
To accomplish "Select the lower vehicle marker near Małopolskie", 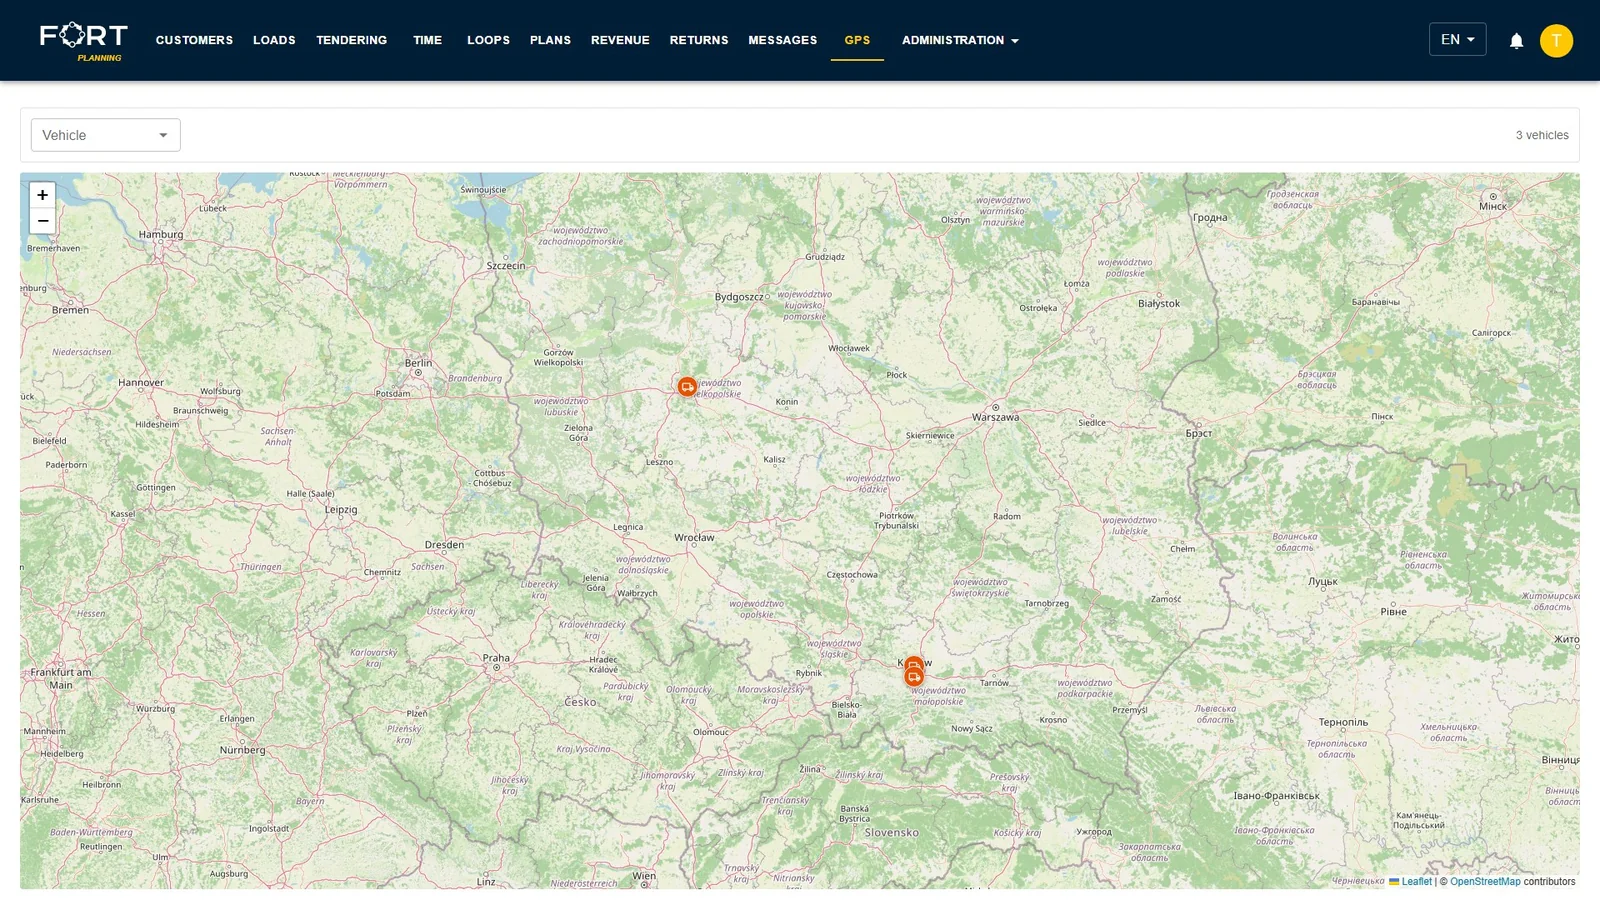I will click(914, 678).
